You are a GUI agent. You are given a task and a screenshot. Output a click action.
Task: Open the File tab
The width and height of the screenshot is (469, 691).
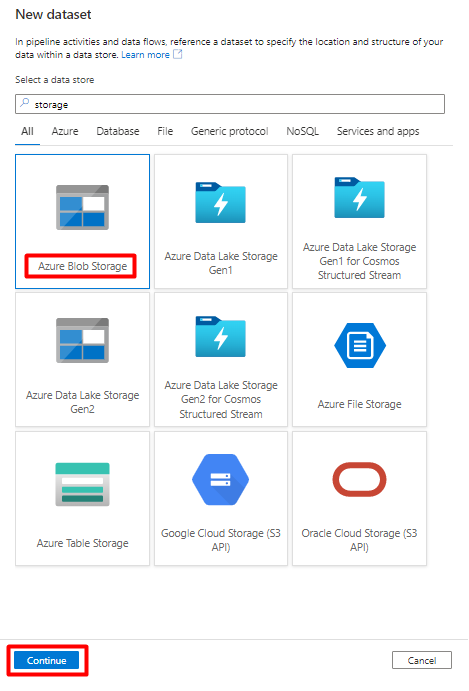[165, 131]
